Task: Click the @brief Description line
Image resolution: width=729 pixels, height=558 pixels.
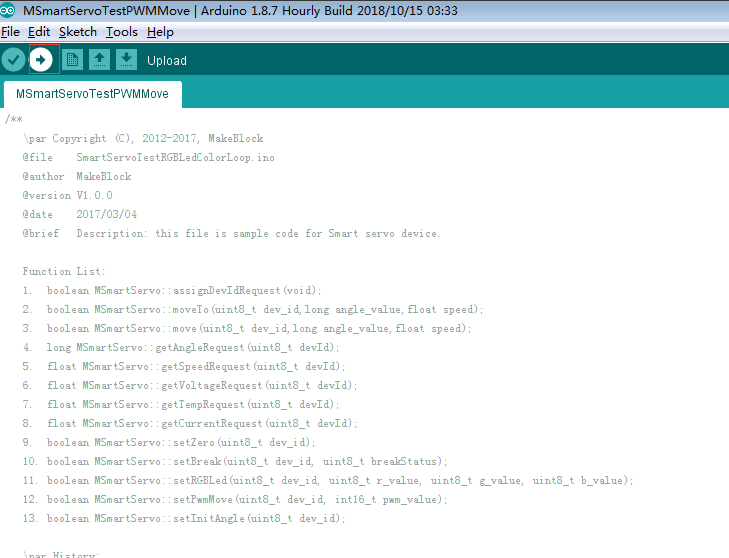Action: (231, 233)
